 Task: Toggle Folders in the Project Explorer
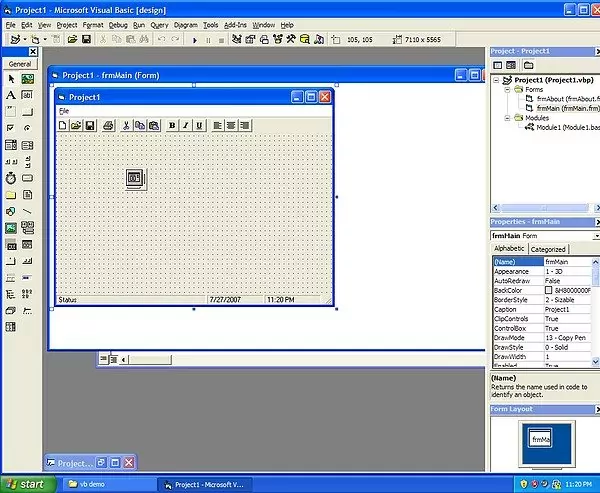click(528, 65)
